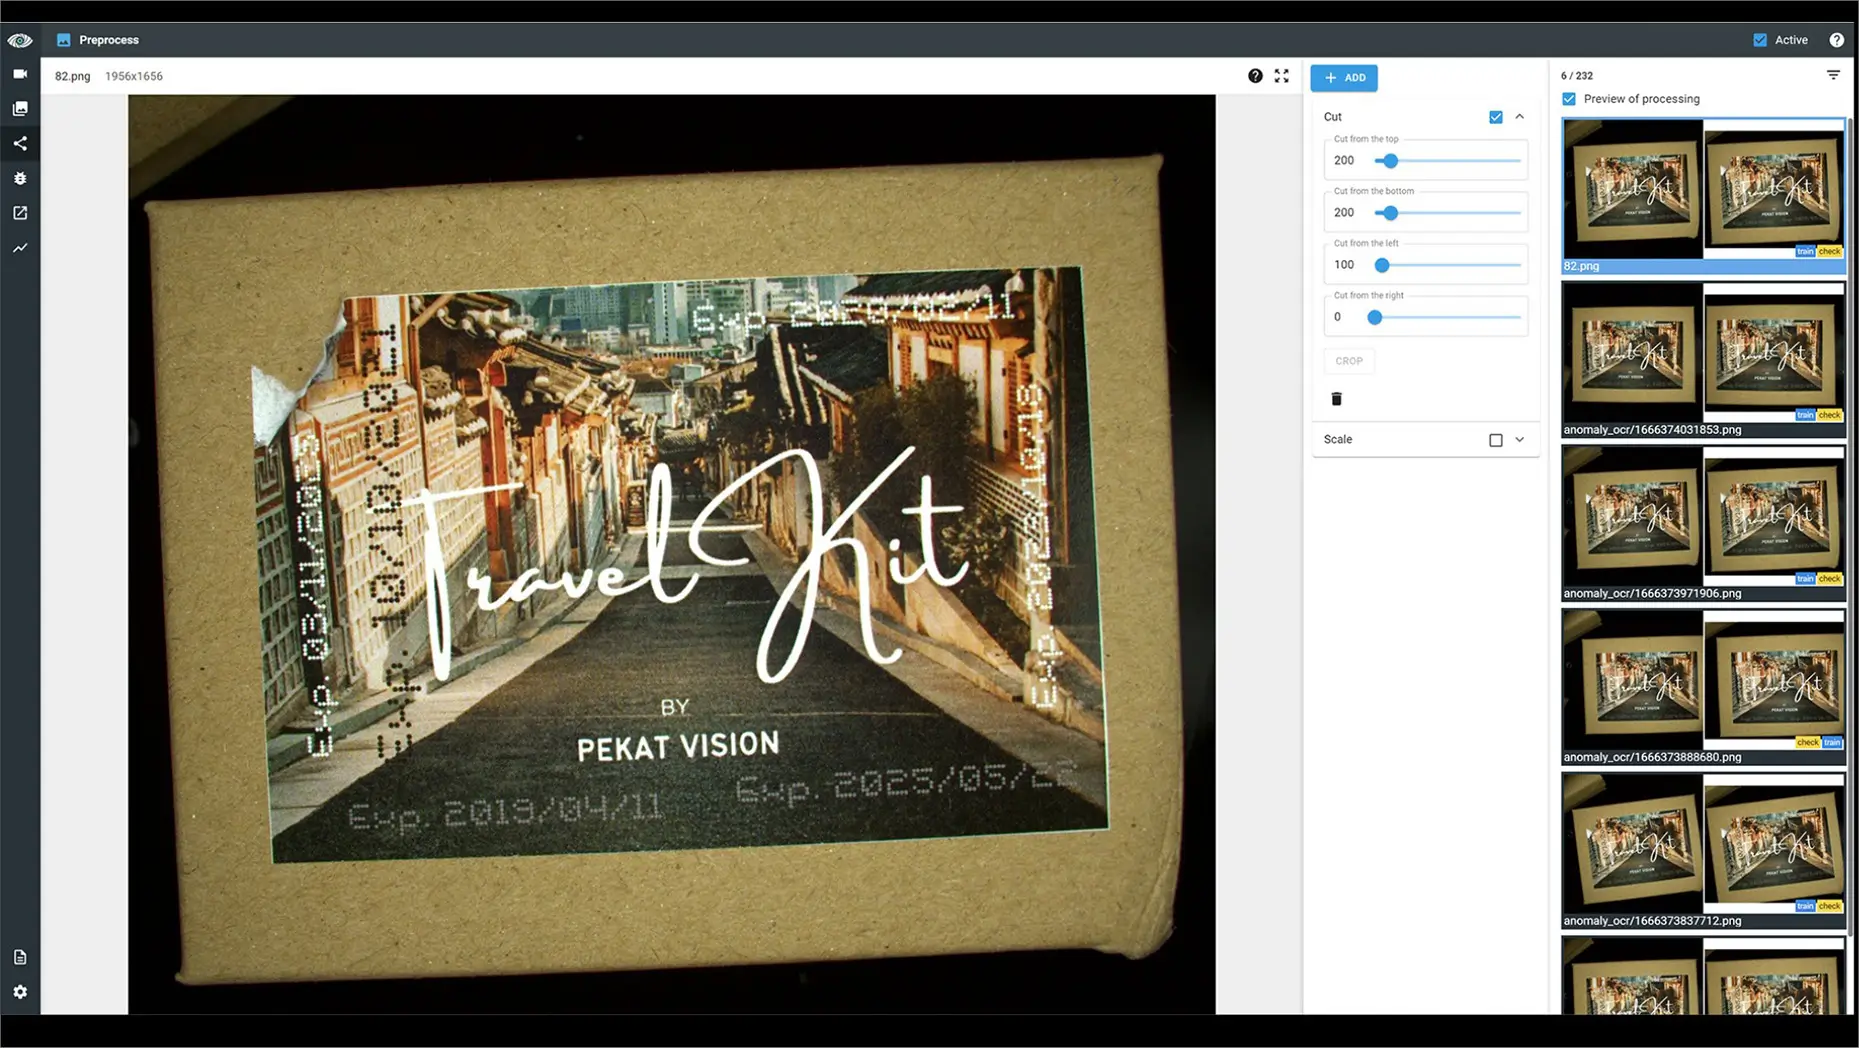Open the images gallery sidebar icon

pos(20,109)
